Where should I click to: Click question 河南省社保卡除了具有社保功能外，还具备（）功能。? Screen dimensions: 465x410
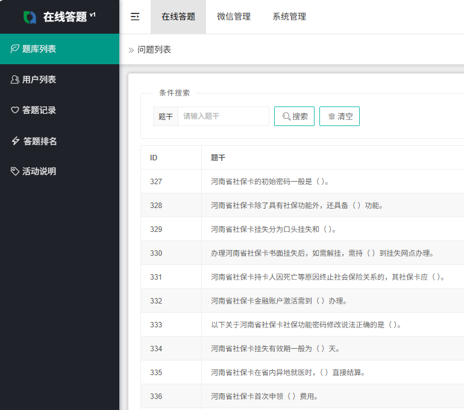(297, 205)
